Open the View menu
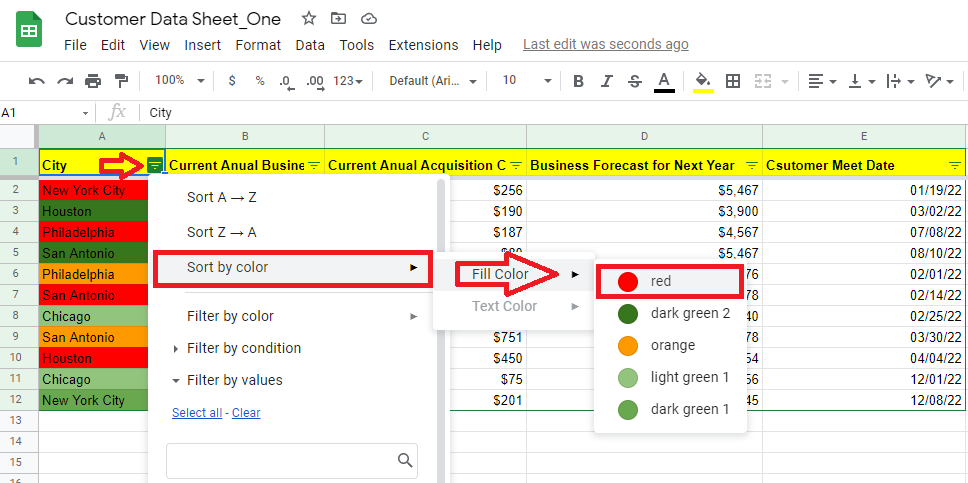The image size is (968, 483). [x=154, y=45]
